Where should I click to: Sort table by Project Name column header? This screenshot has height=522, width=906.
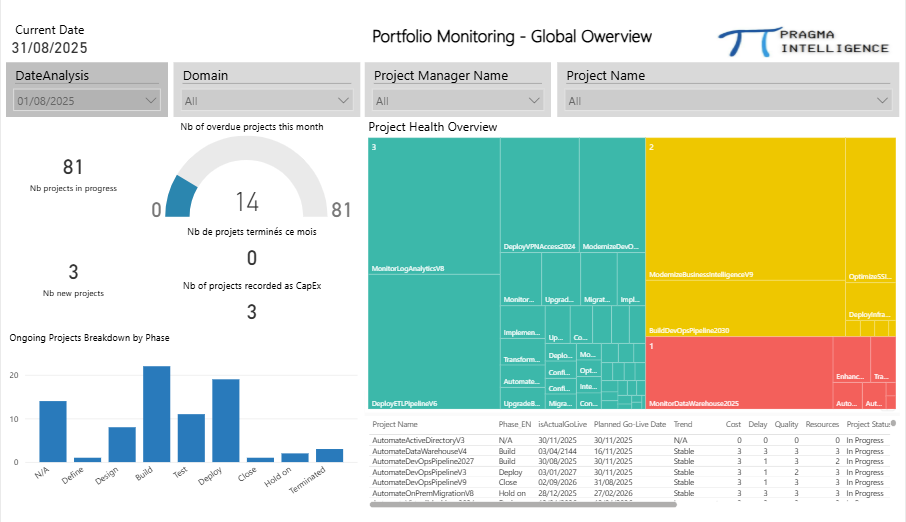click(x=395, y=425)
